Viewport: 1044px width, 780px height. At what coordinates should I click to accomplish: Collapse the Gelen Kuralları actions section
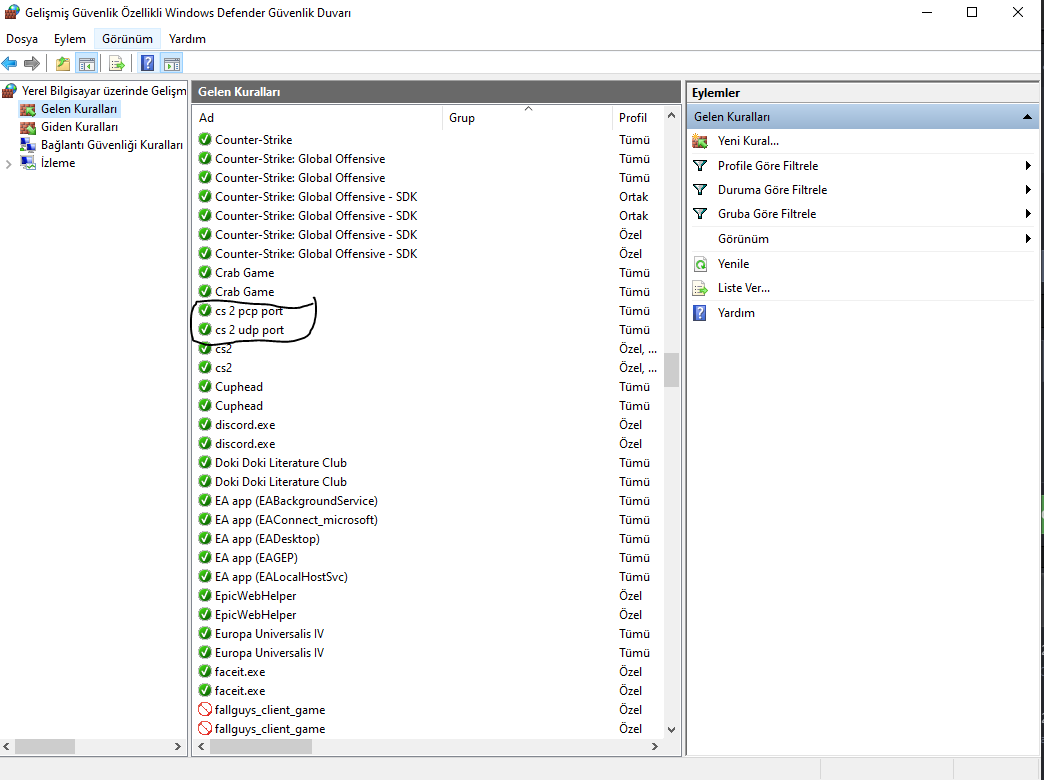coord(1027,117)
